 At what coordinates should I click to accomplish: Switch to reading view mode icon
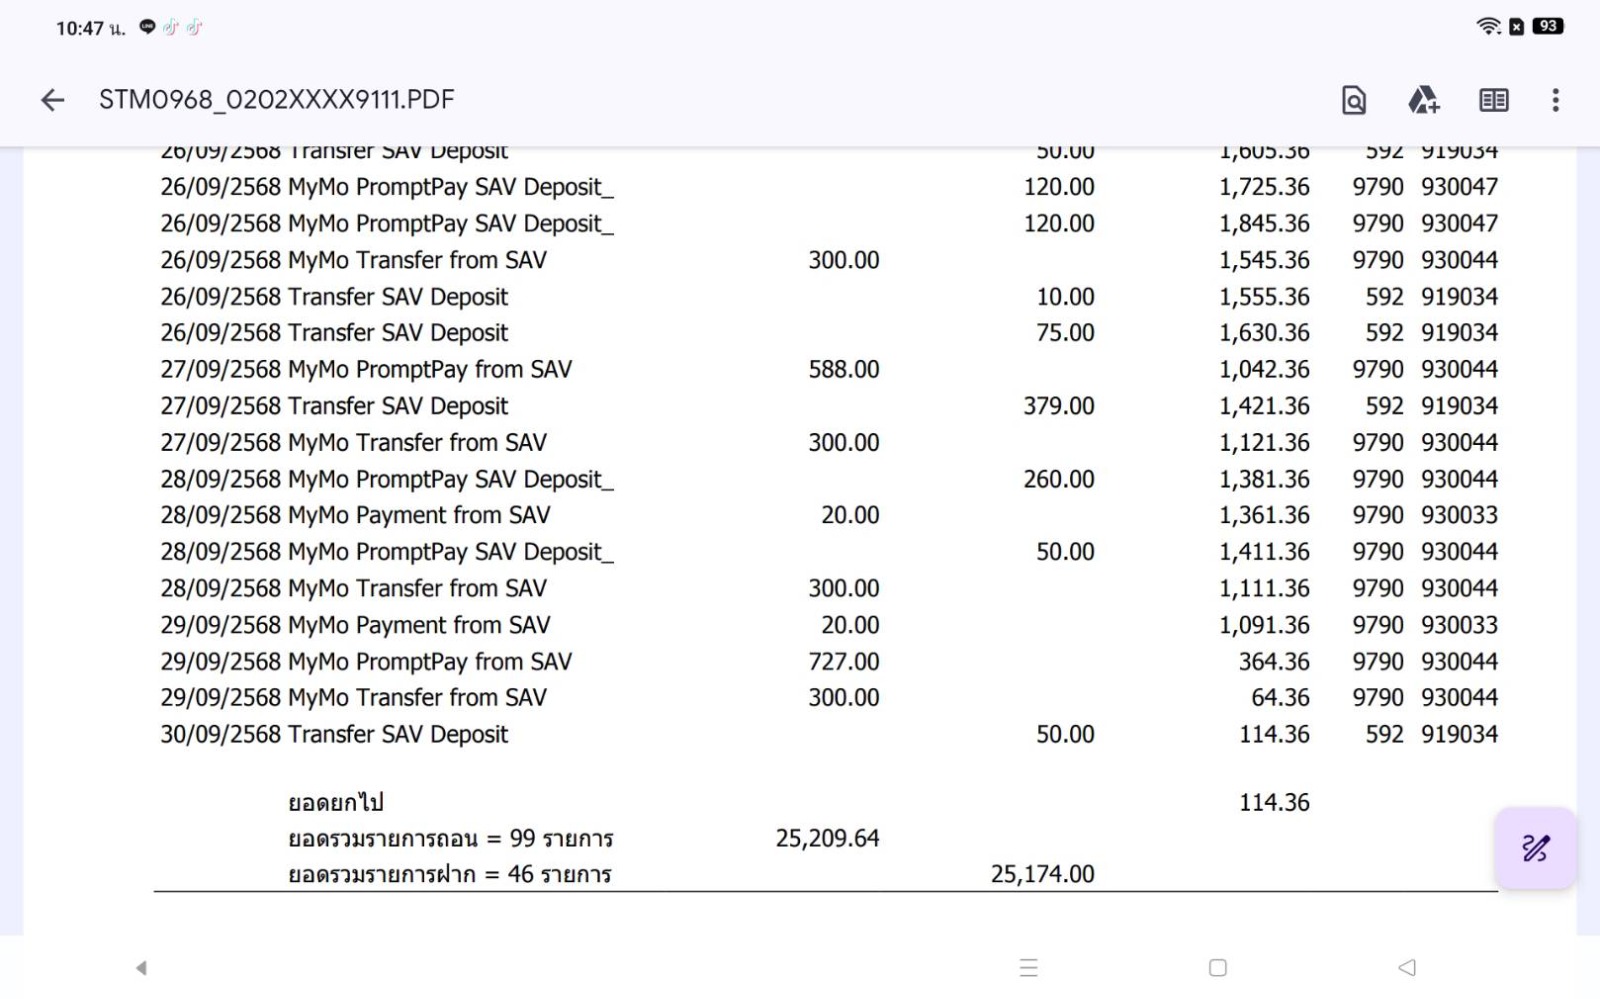[1493, 100]
